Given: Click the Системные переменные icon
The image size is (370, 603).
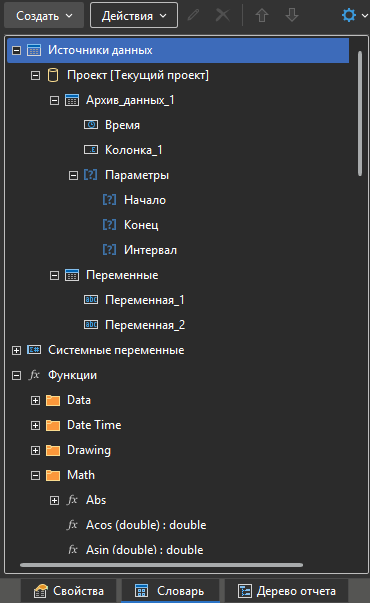Looking at the screenshot, I should tap(34, 350).
